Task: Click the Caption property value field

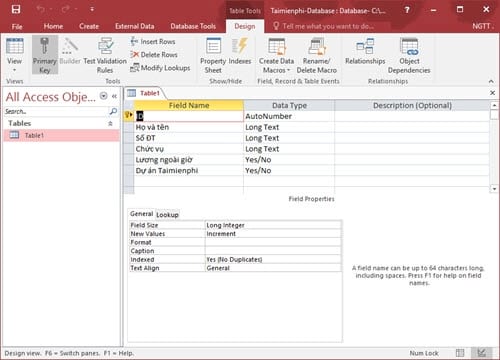Action: tap(273, 251)
